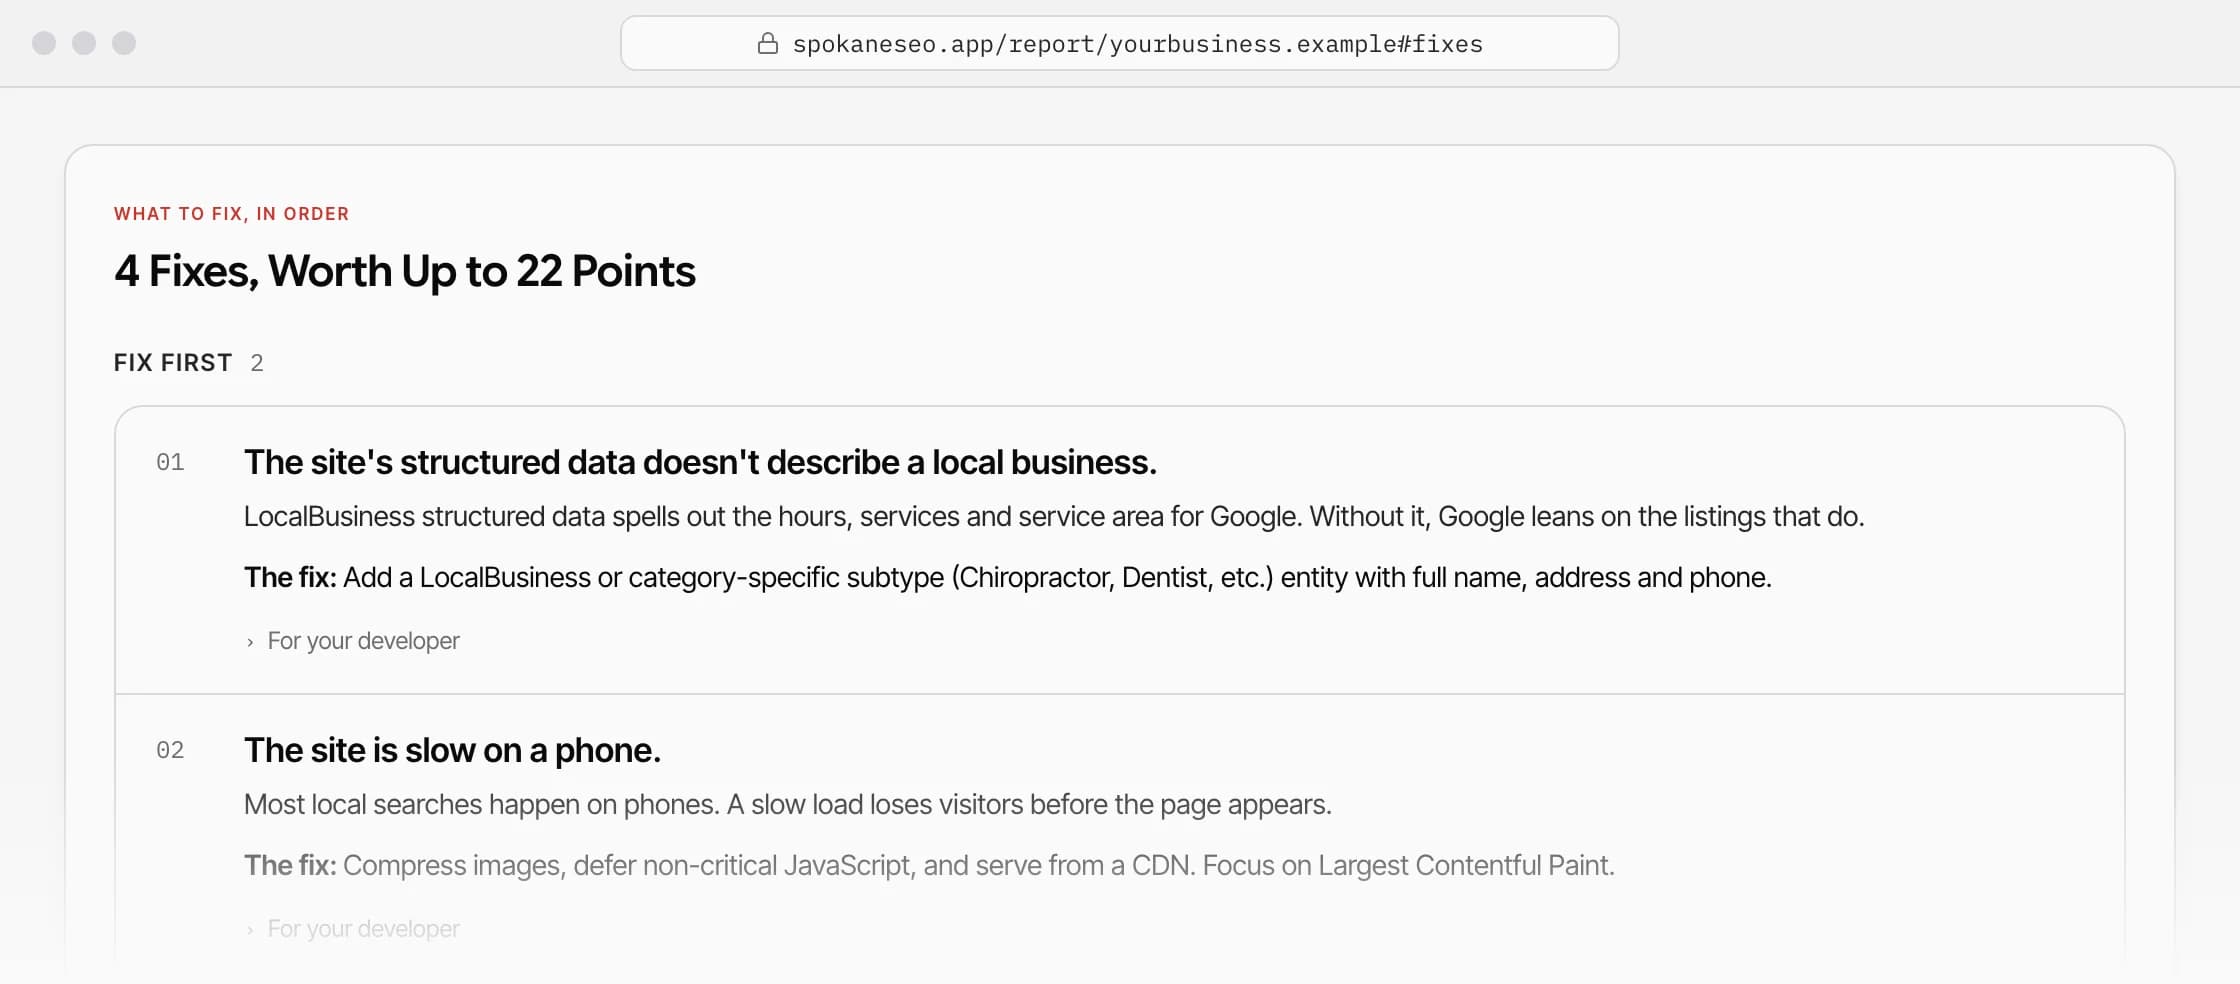
Task: Click the third gray window control dot
Action: tap(124, 43)
